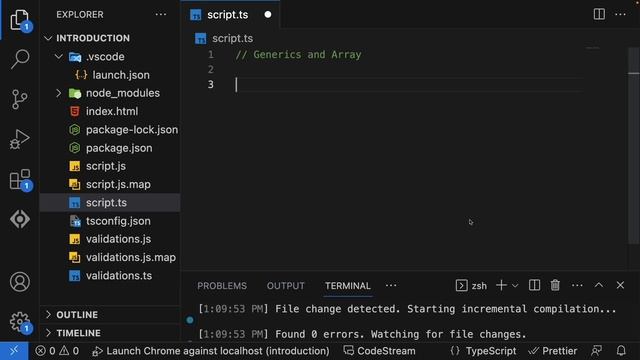640x360 pixels.
Task: Open terminal panel more actions ellipsis
Action: coord(577,285)
